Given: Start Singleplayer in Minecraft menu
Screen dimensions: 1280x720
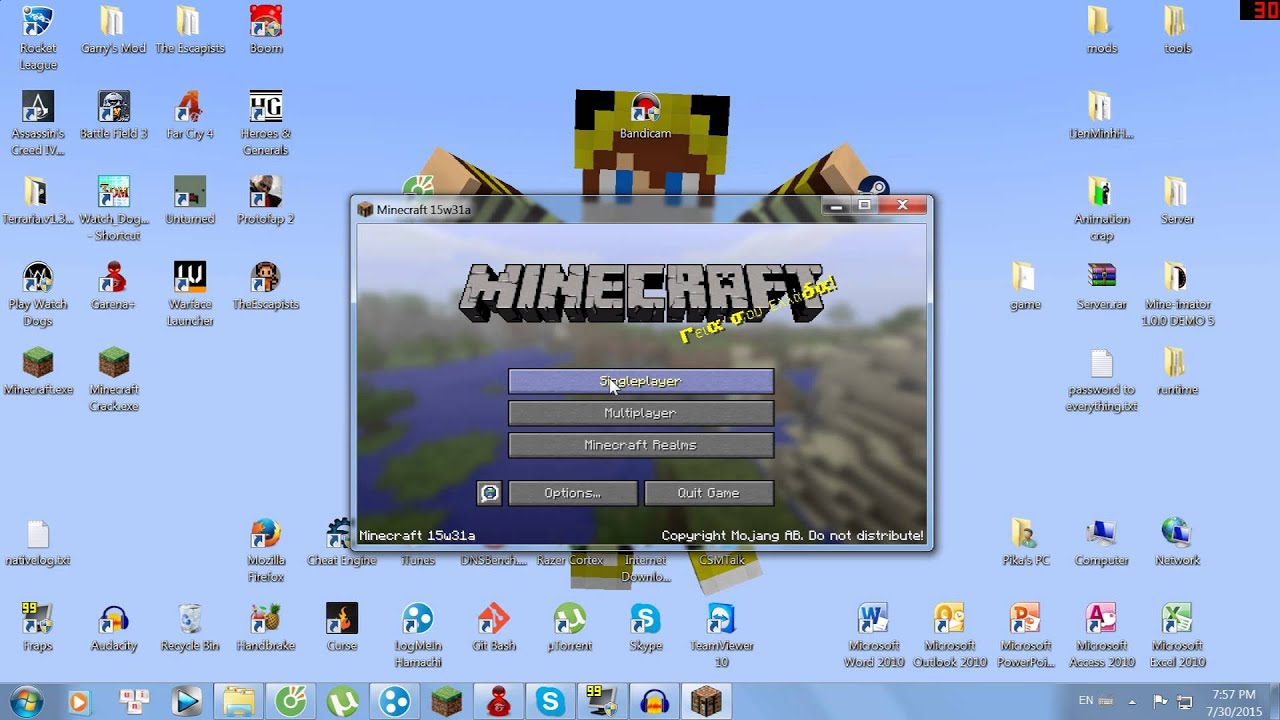Looking at the screenshot, I should pyautogui.click(x=641, y=381).
